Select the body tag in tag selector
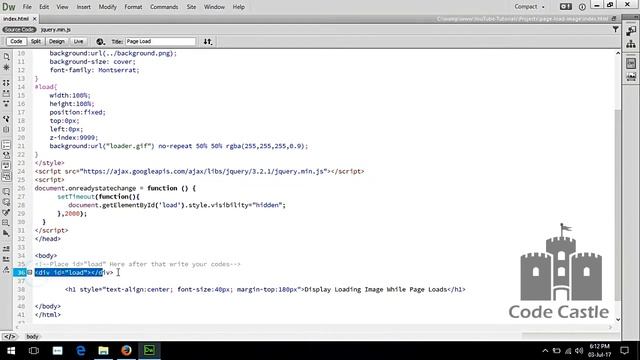Image resolution: width=640 pixels, height=360 pixels. click(x=32, y=337)
